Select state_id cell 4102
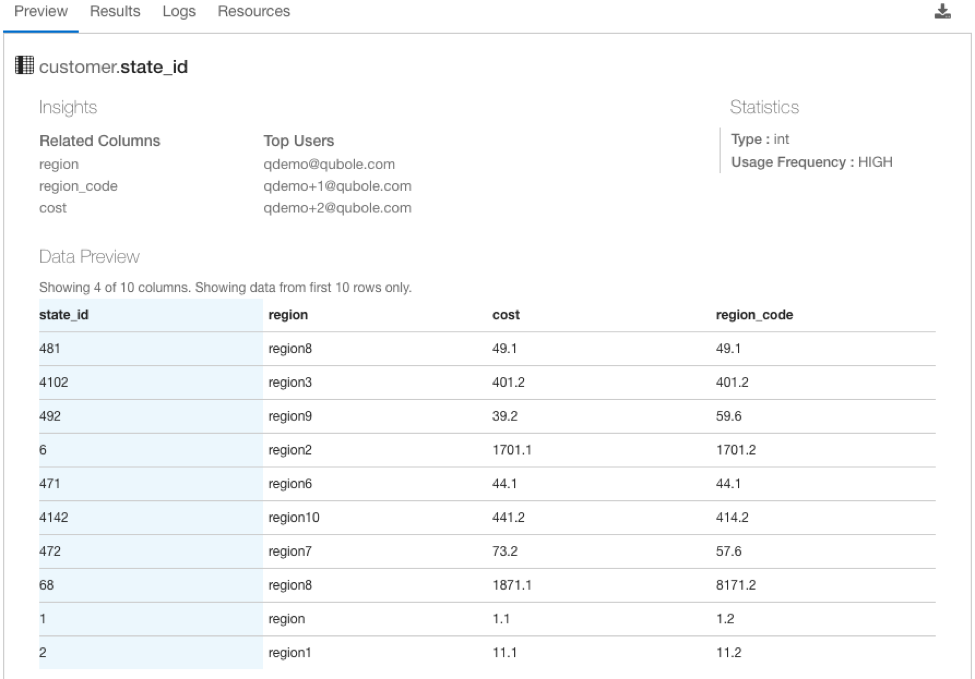This screenshot has height=679, width=975. [53, 382]
